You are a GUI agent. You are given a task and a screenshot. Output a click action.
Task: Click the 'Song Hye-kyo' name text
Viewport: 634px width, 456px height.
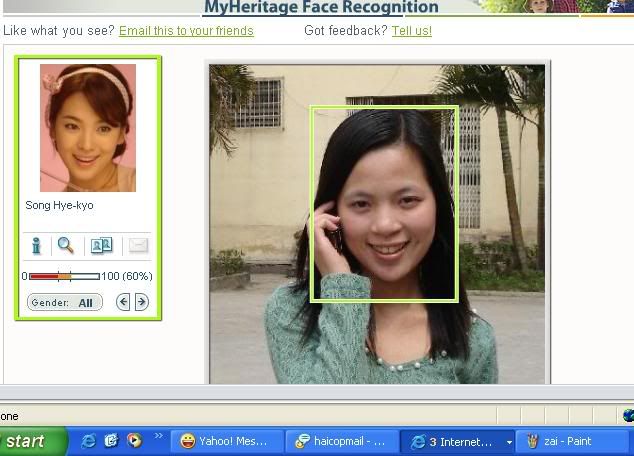pyautogui.click(x=59, y=205)
